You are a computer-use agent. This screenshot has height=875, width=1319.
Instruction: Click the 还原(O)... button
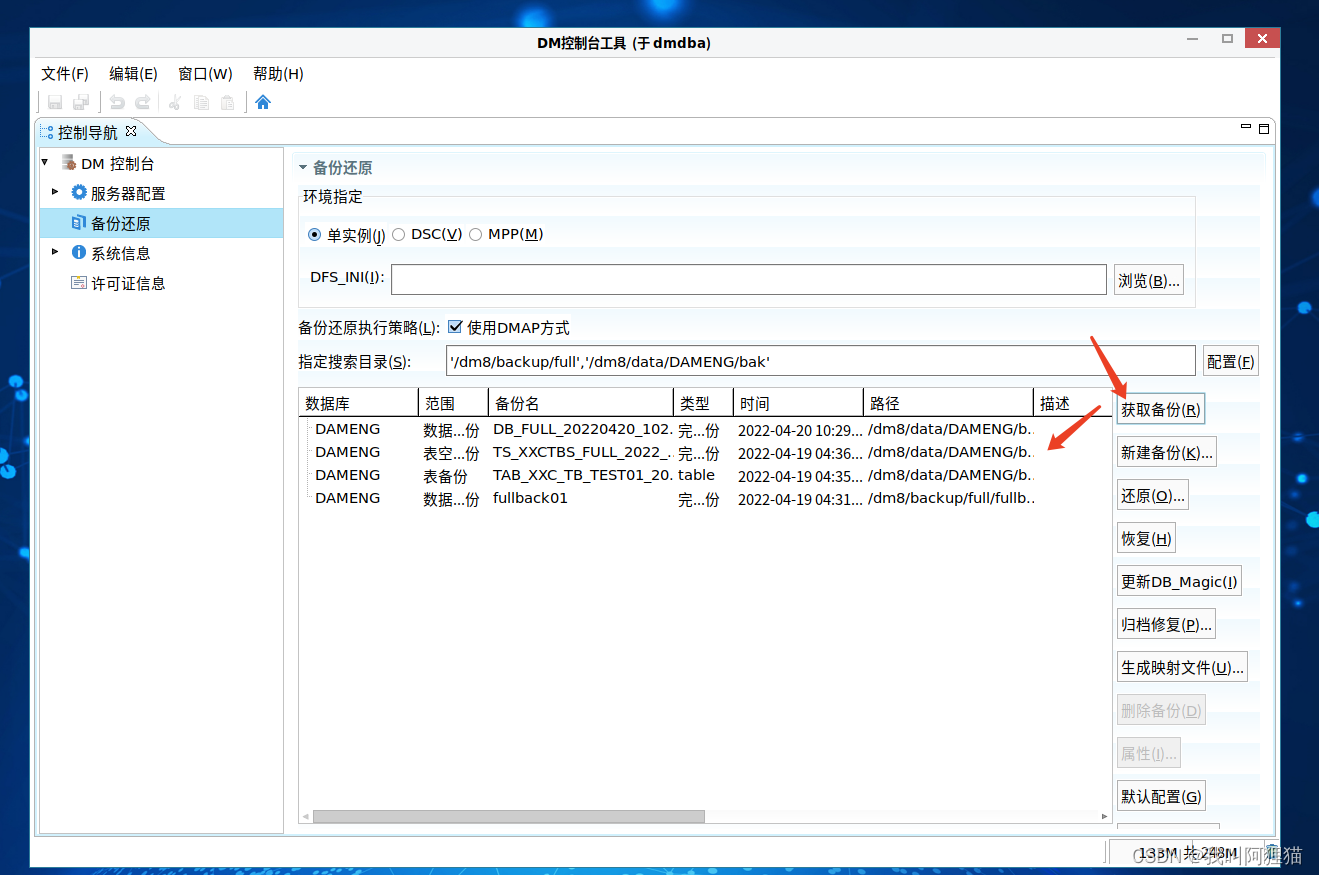point(1153,496)
